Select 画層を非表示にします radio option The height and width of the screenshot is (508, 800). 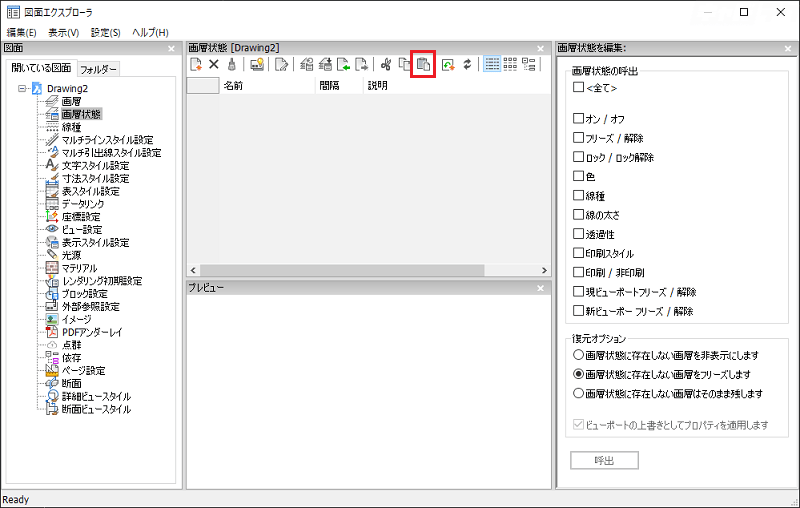tap(578, 354)
